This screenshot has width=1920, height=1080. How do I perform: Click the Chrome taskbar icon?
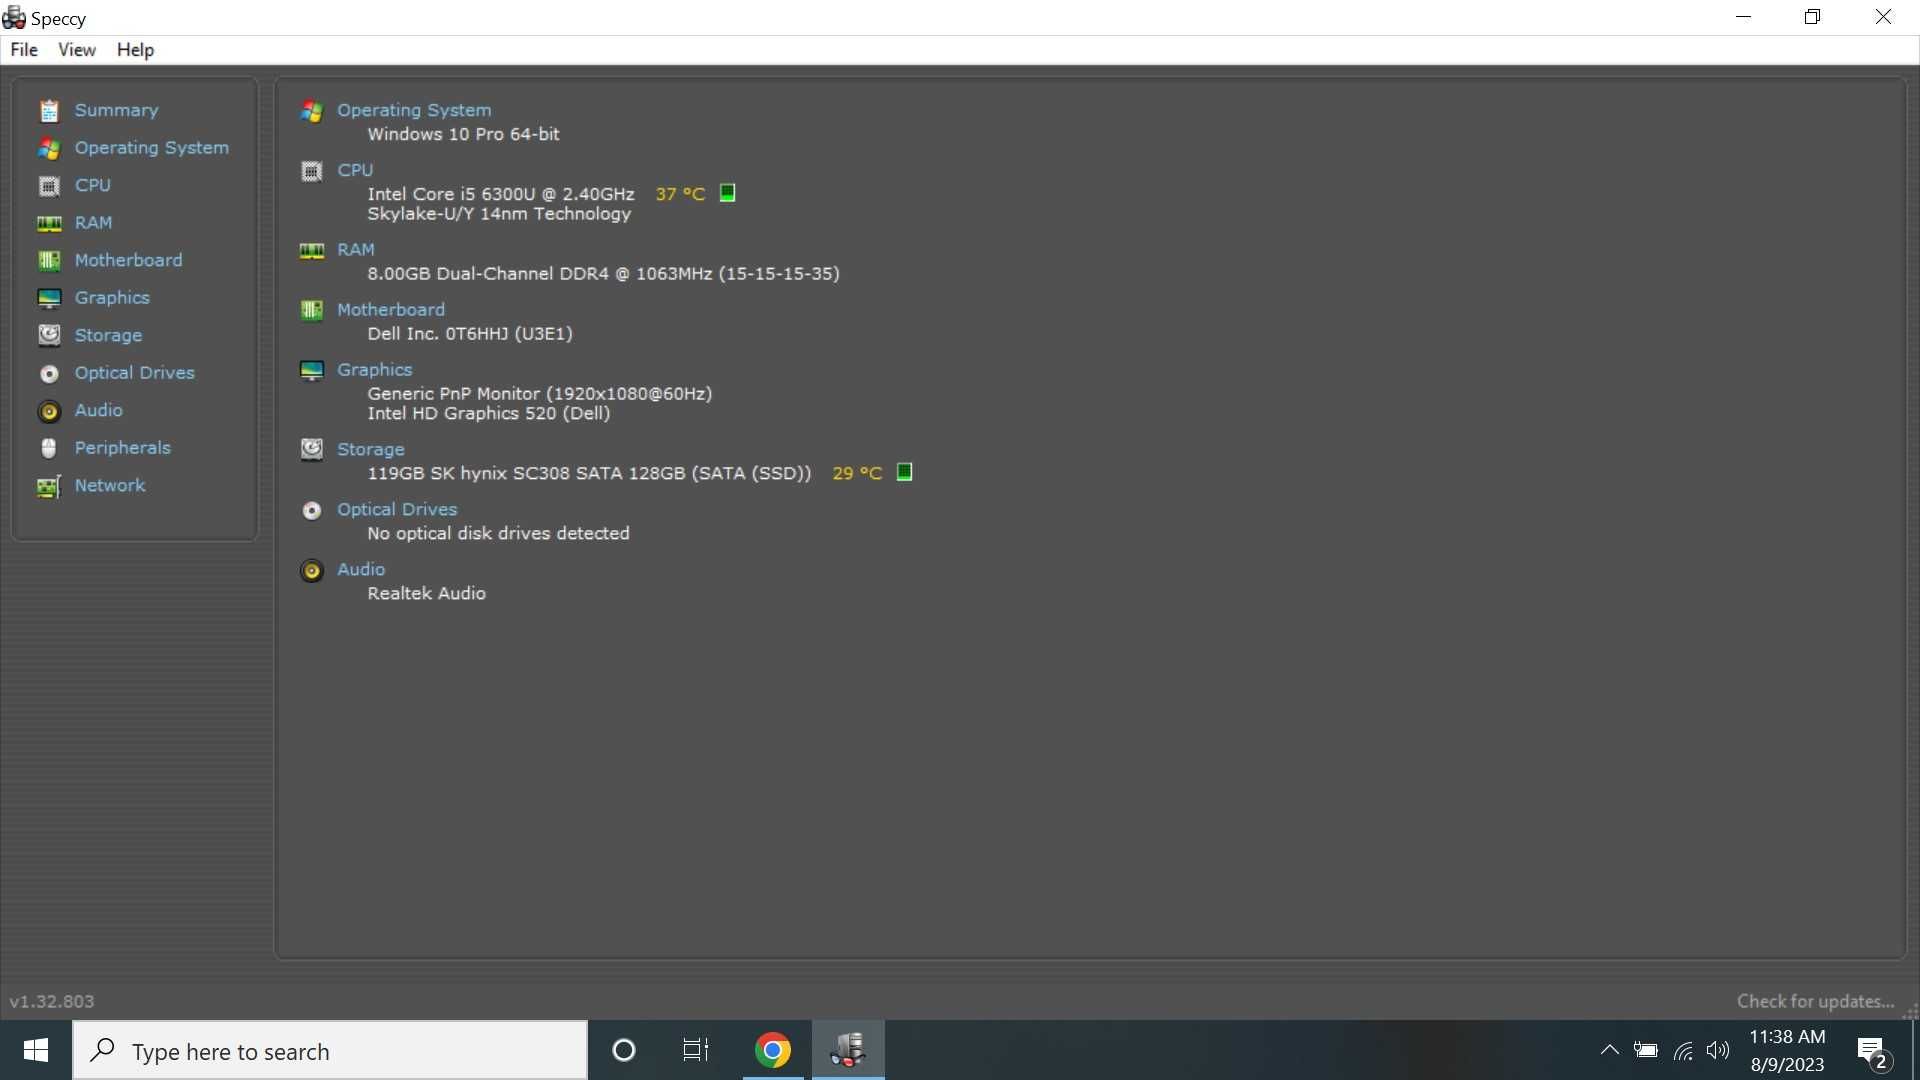774,1051
